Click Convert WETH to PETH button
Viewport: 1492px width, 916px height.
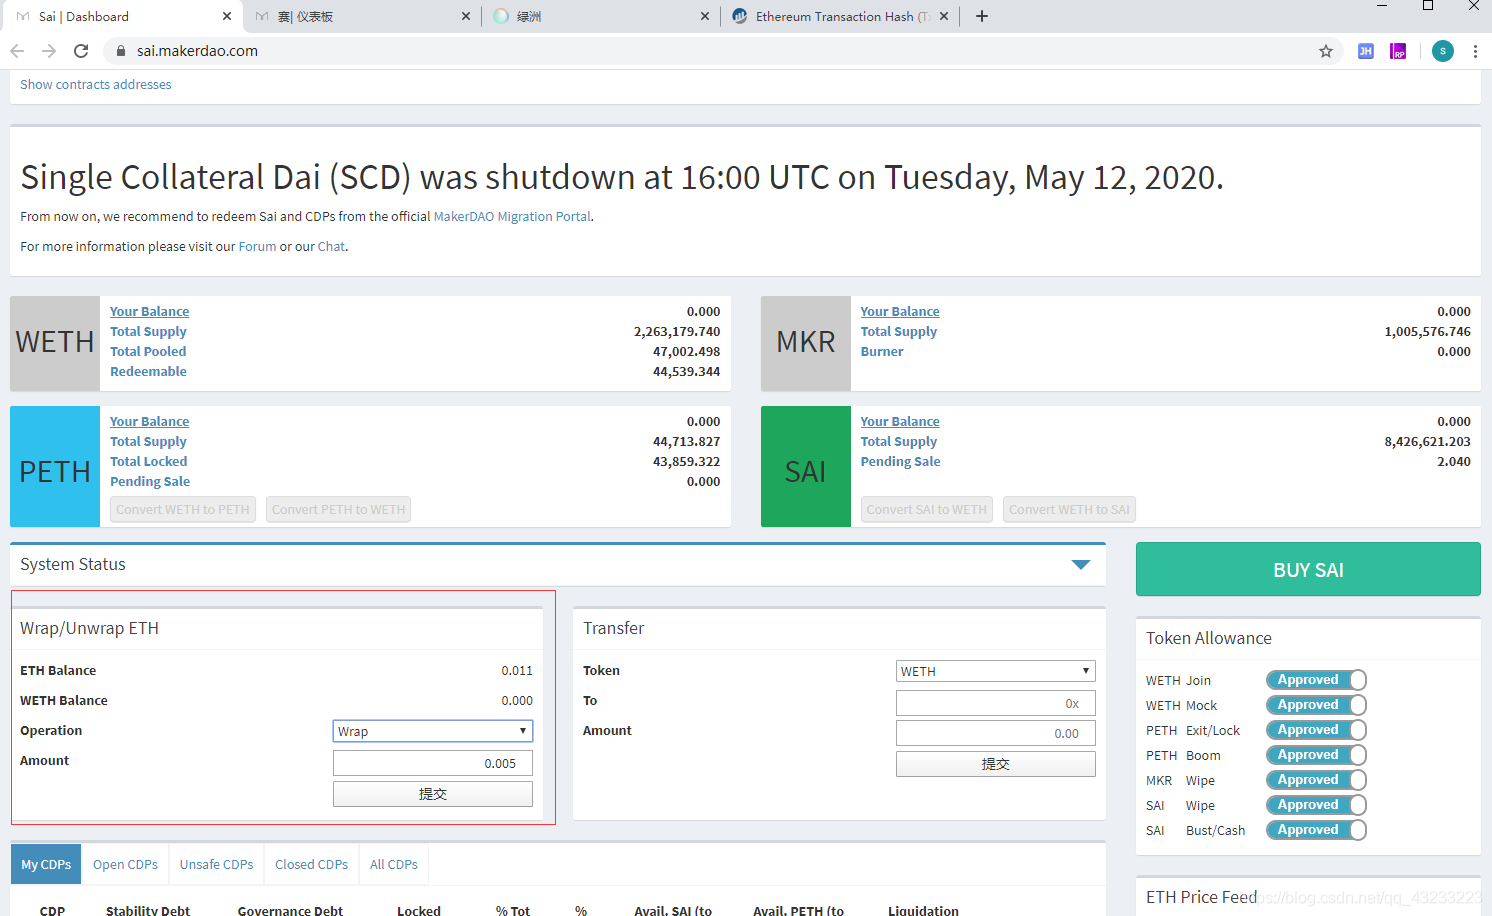pyautogui.click(x=183, y=509)
